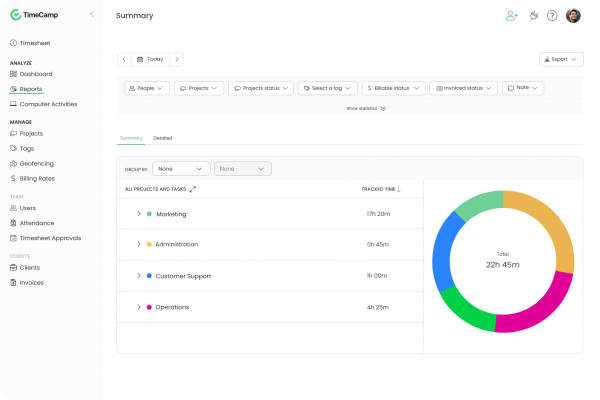Screen dimensions: 600x400
Task: Open the help question mark icon
Action: 552,16
